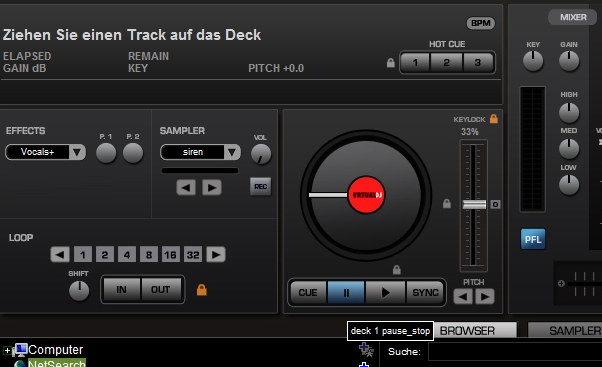
Task: Expand the Computer tree node
Action: tap(7, 350)
